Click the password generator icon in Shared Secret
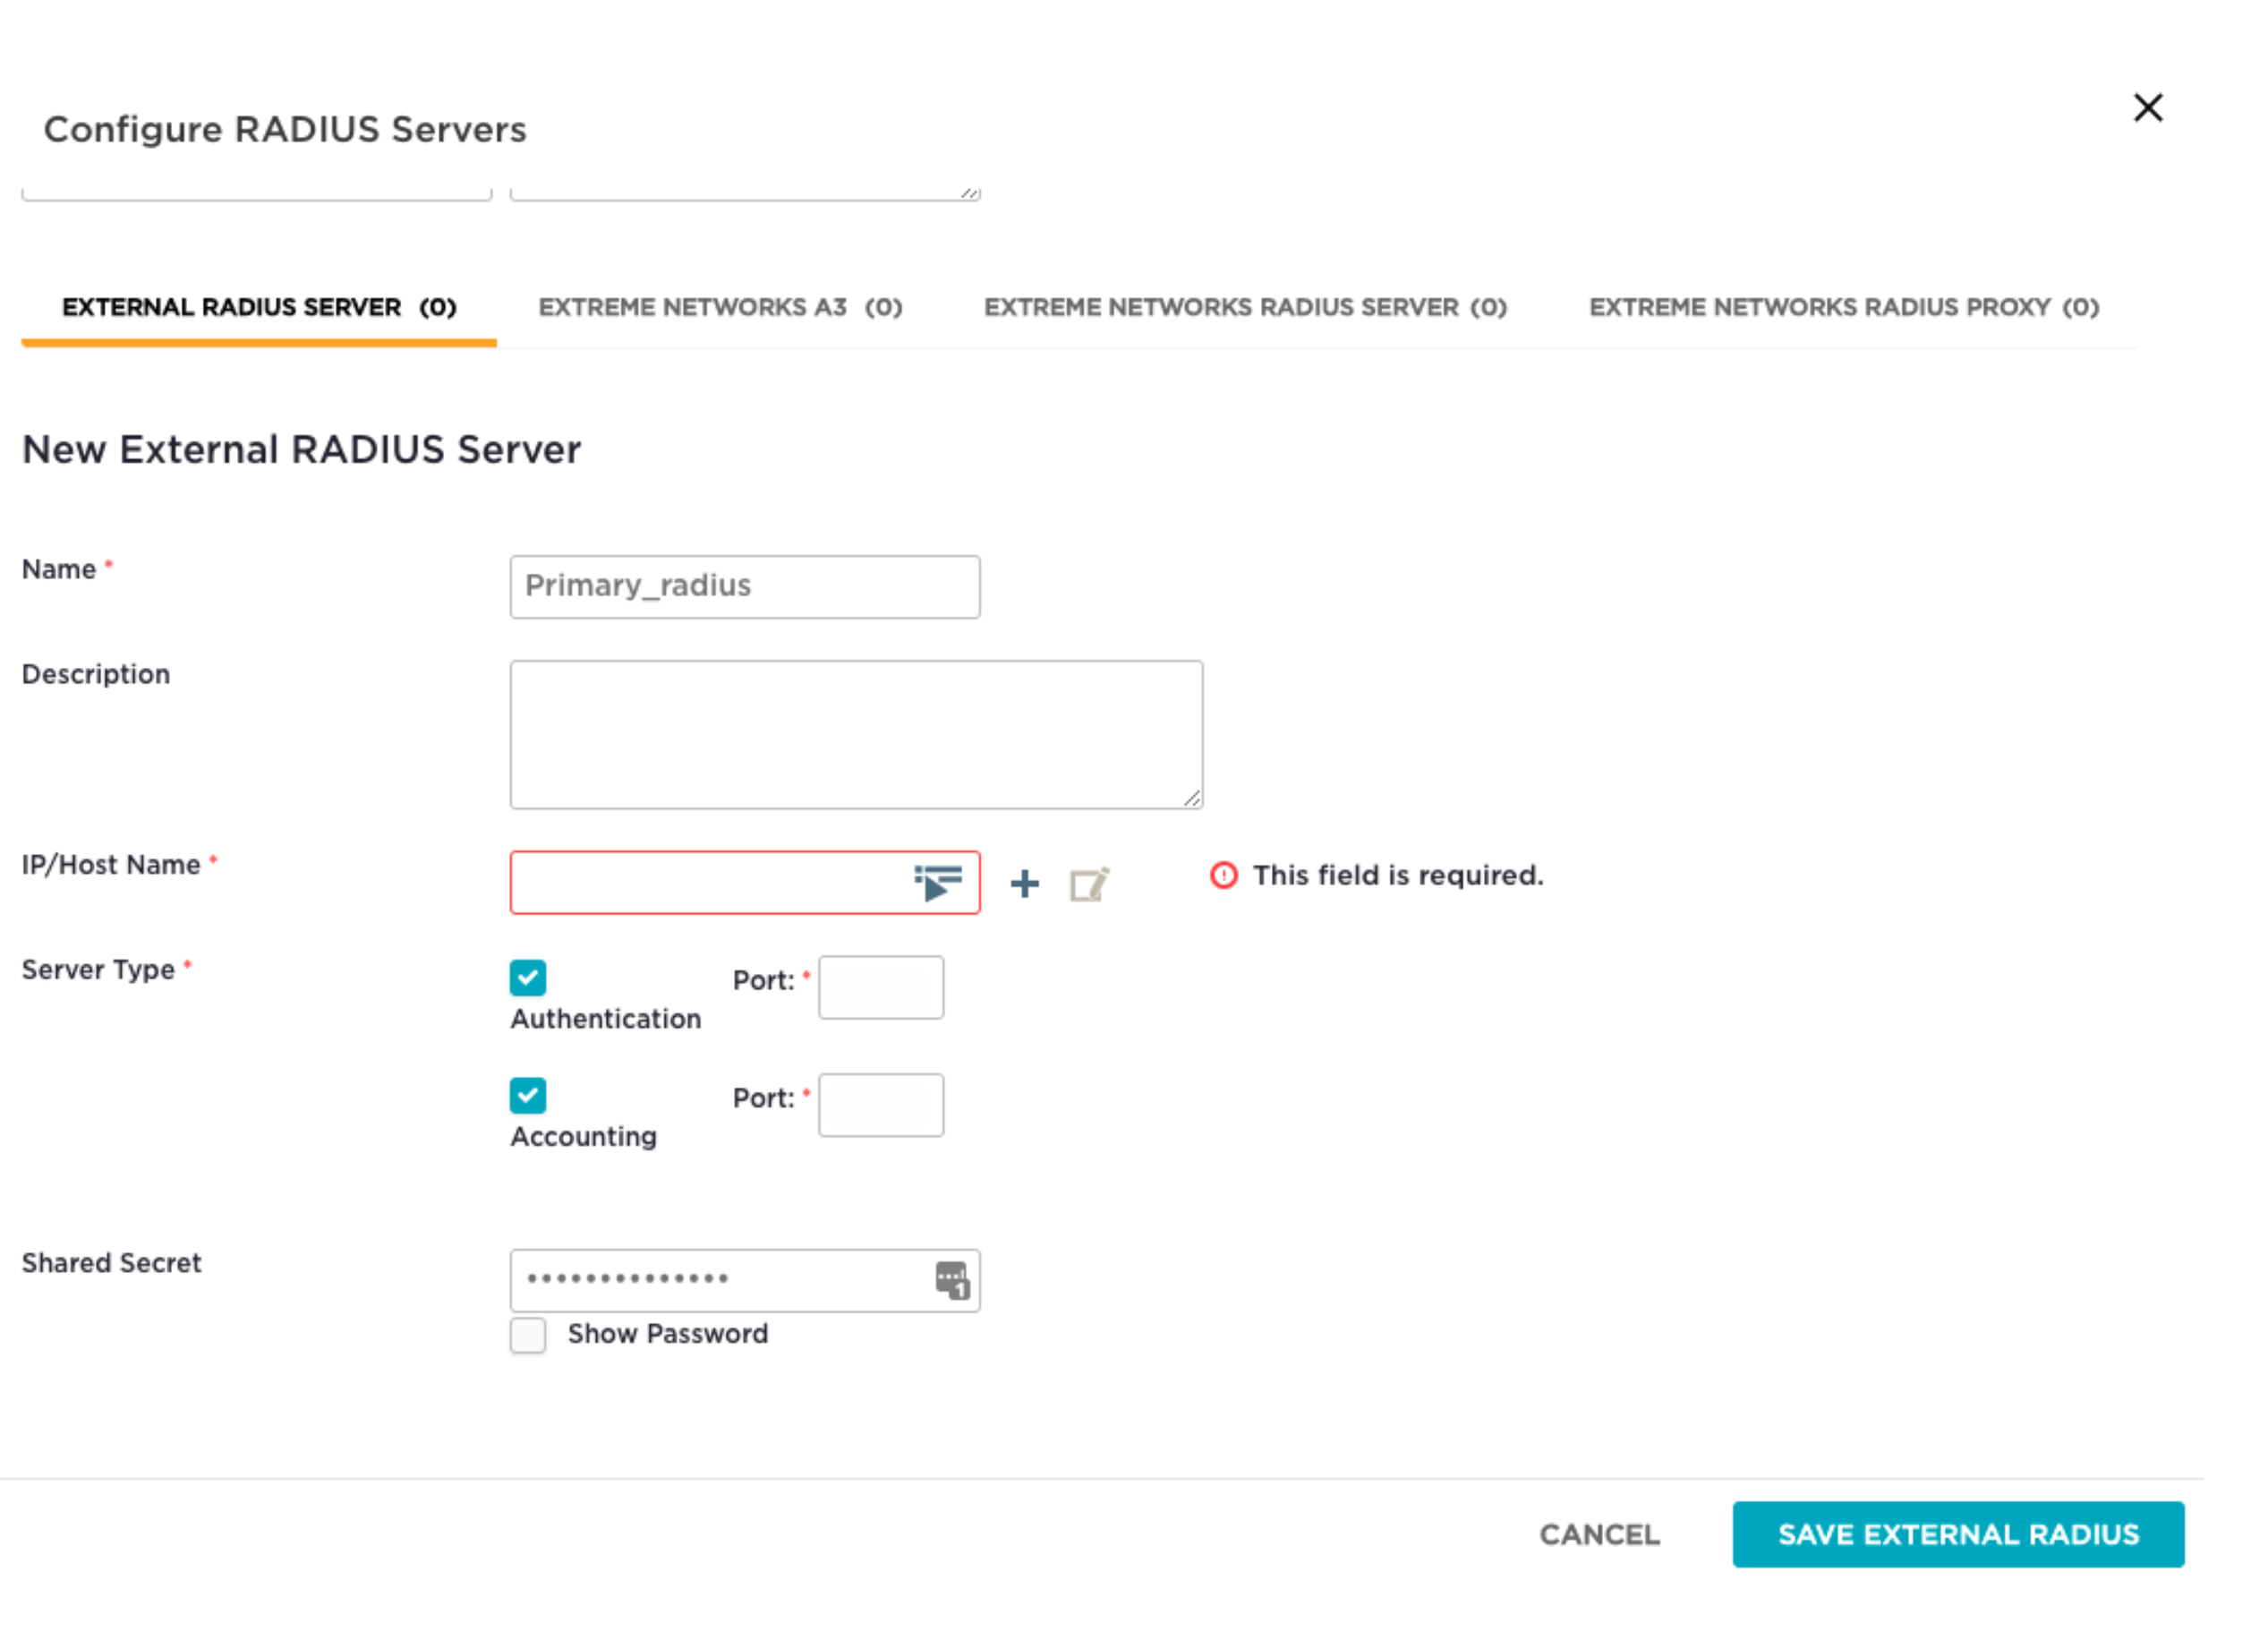Viewport: 2268px width, 1640px height. pos(951,1281)
